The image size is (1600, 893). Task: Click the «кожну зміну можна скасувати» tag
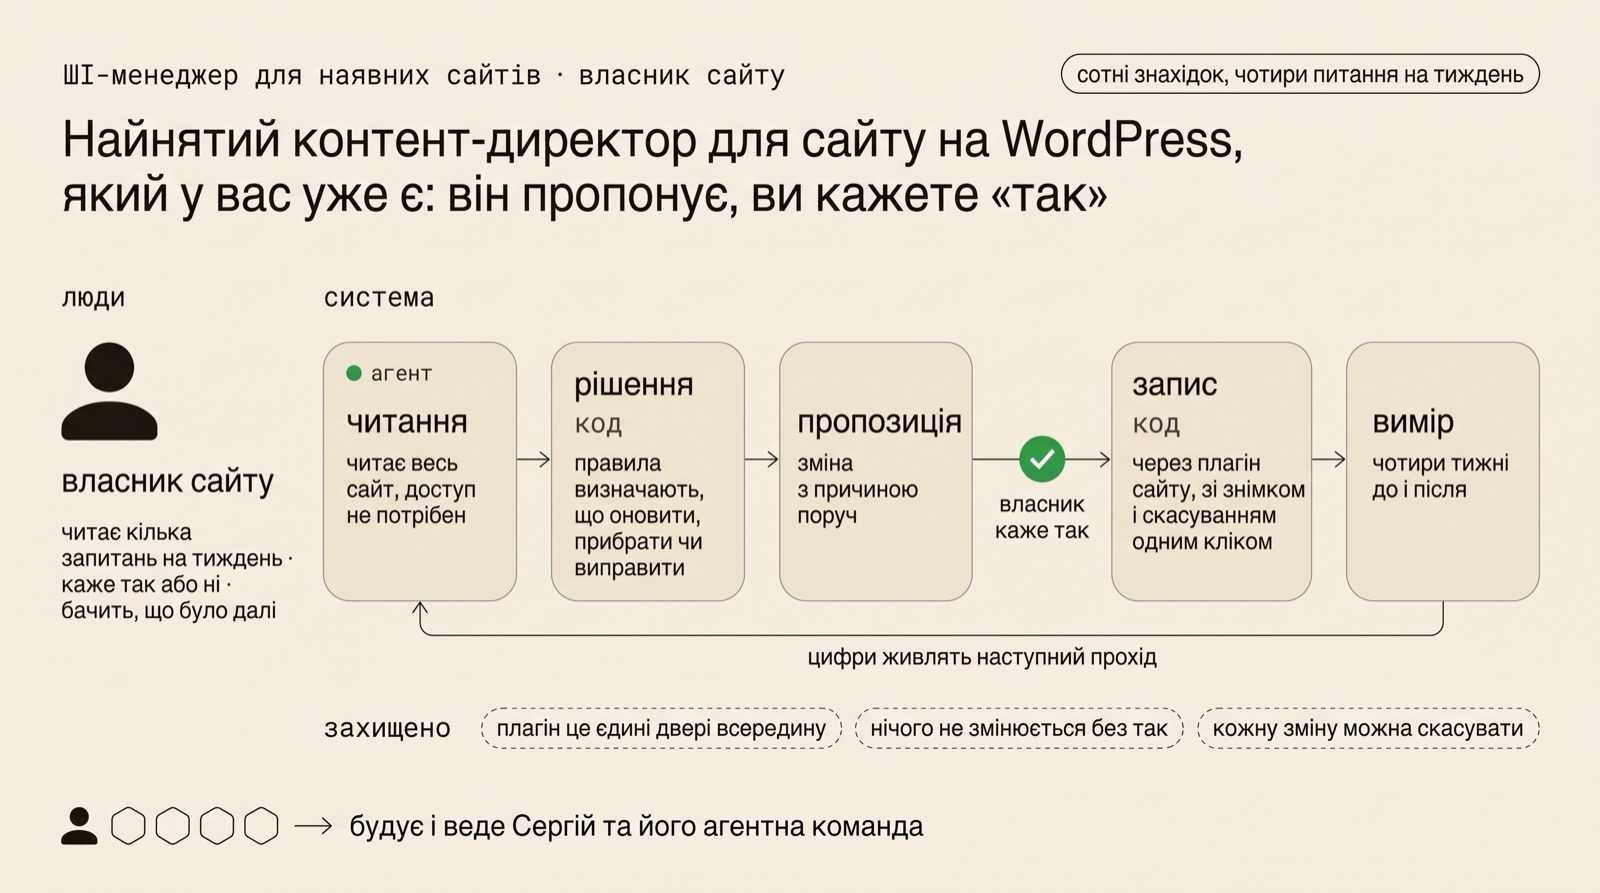[1368, 728]
